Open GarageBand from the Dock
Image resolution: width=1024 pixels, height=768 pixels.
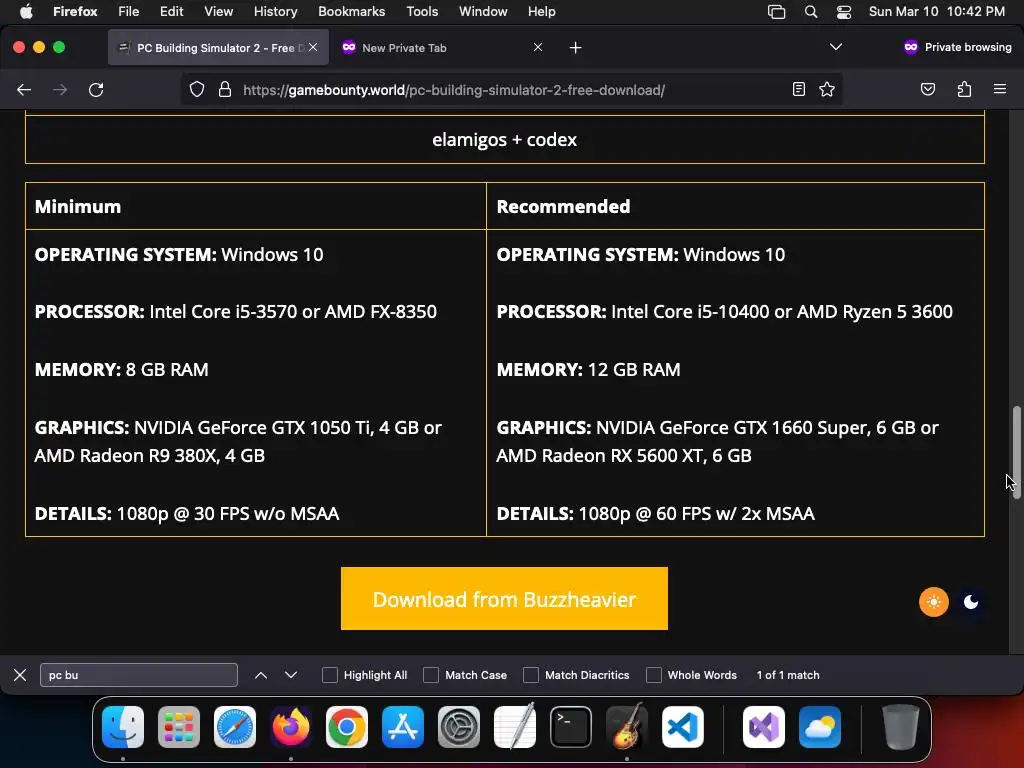tap(627, 726)
